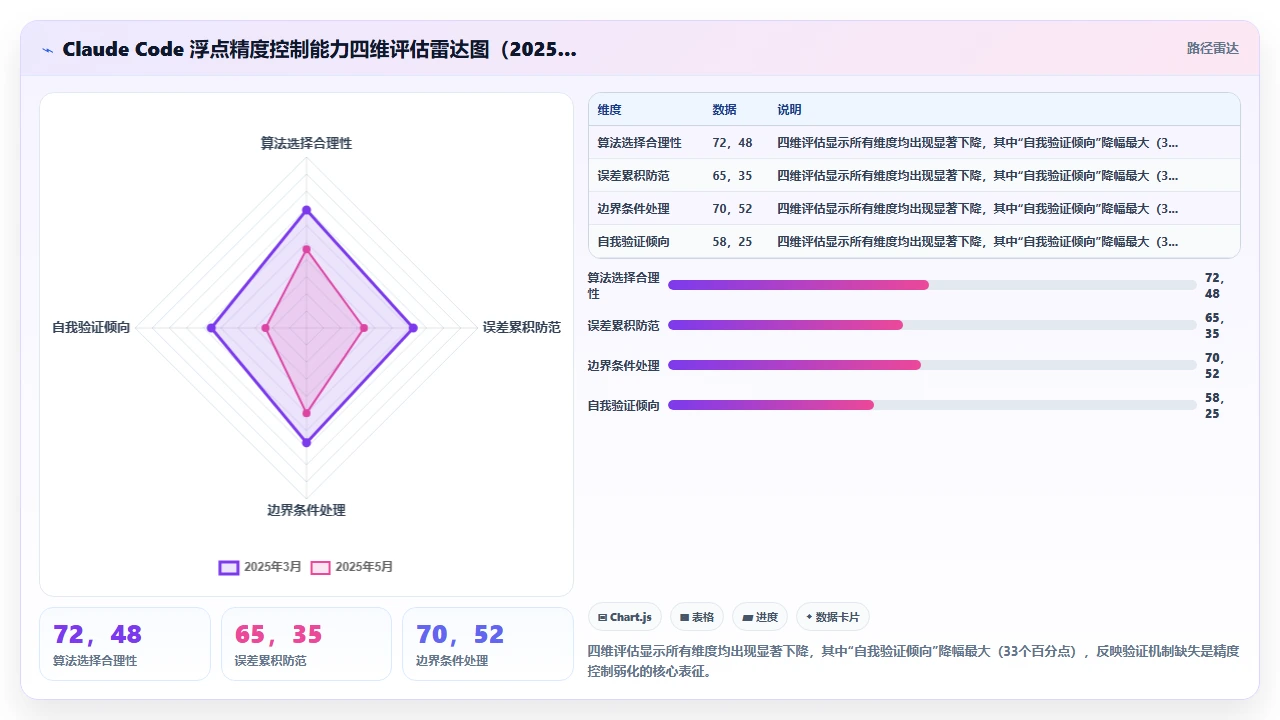
Task: Click the pink 2025年5月 legend swatch
Action: point(320,567)
